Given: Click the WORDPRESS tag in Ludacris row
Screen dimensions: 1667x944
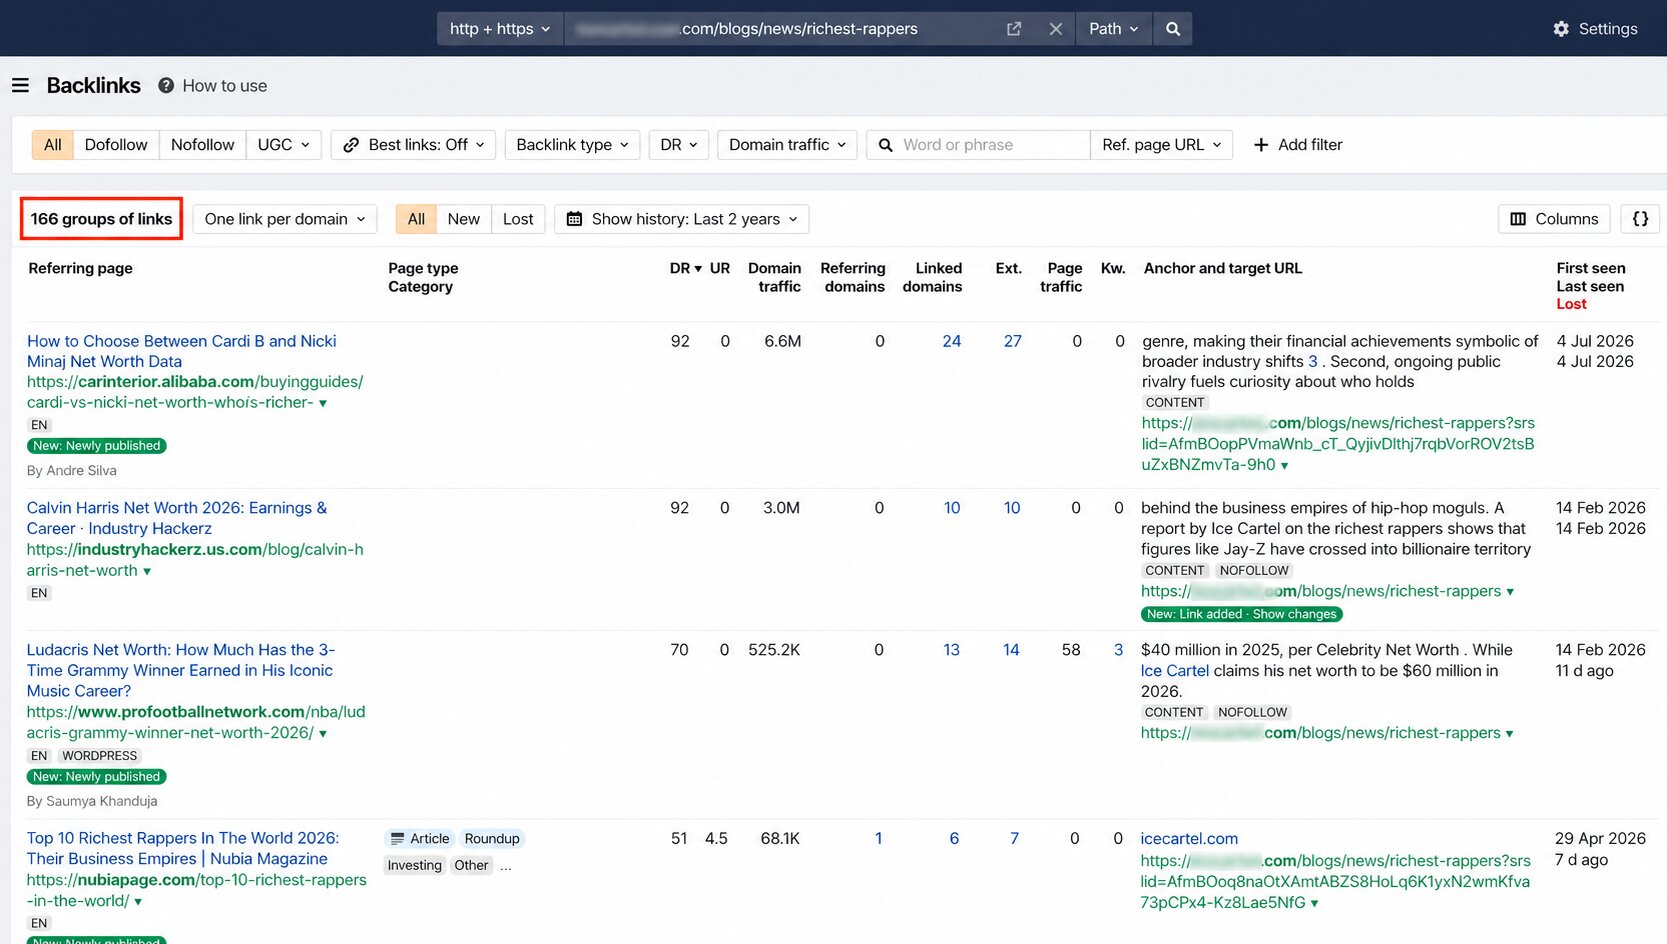Looking at the screenshot, I should pyautogui.click(x=99, y=756).
